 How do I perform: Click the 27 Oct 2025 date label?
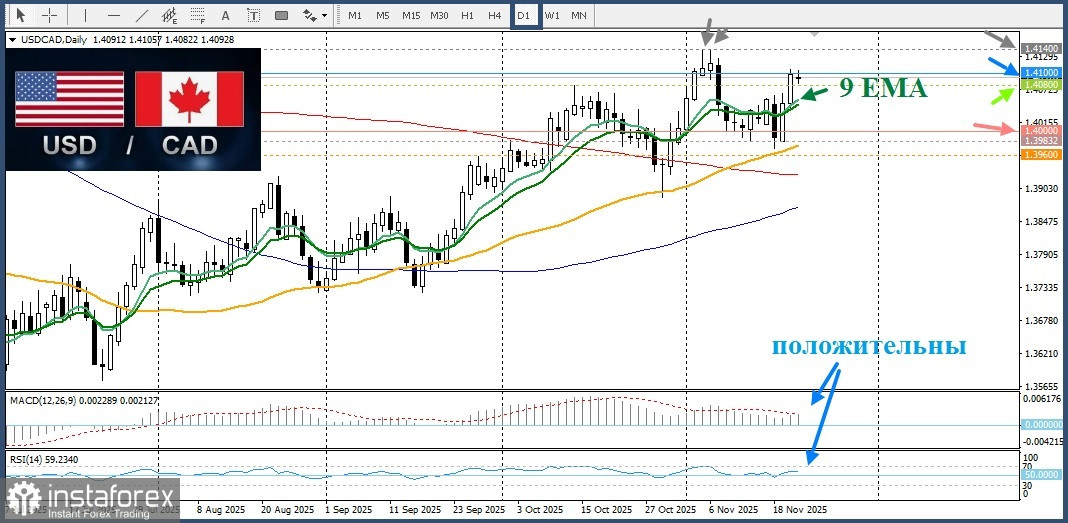669,509
